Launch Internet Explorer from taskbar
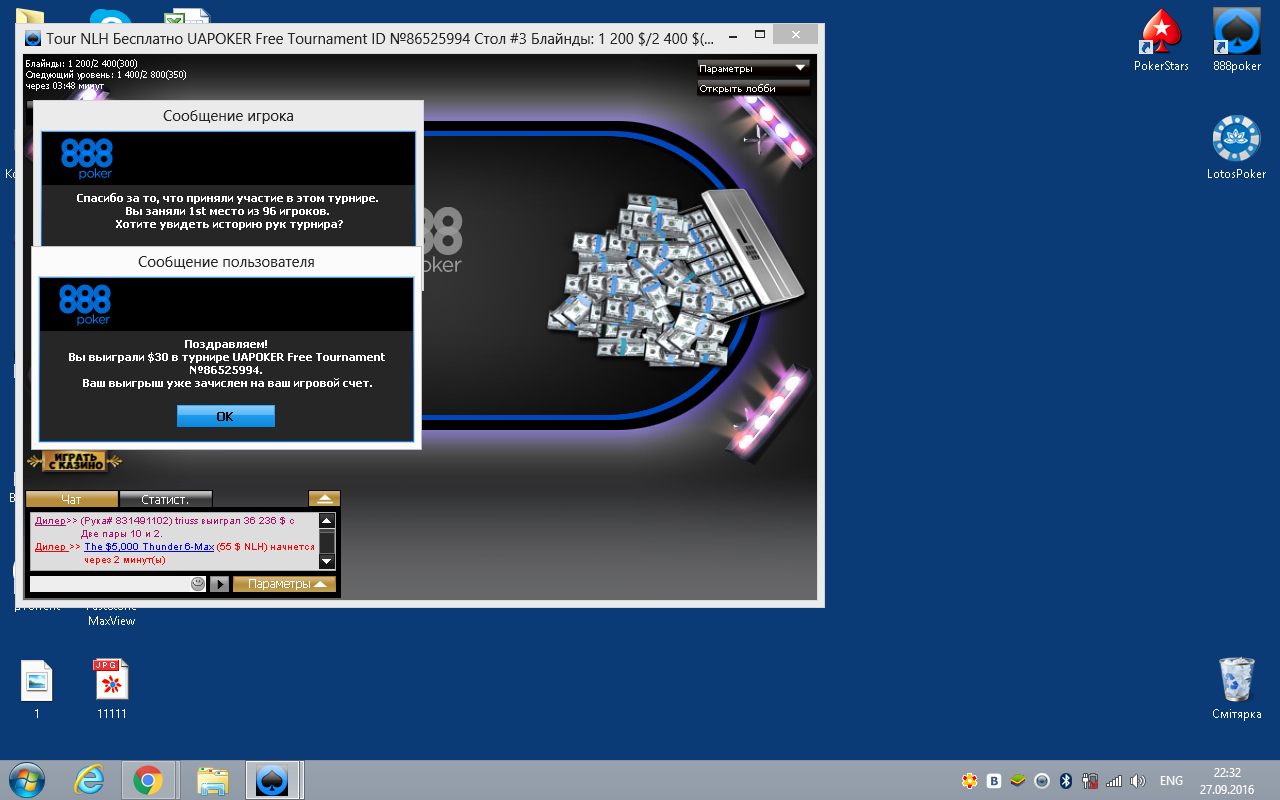The width and height of the screenshot is (1280, 800). pyautogui.click(x=89, y=780)
